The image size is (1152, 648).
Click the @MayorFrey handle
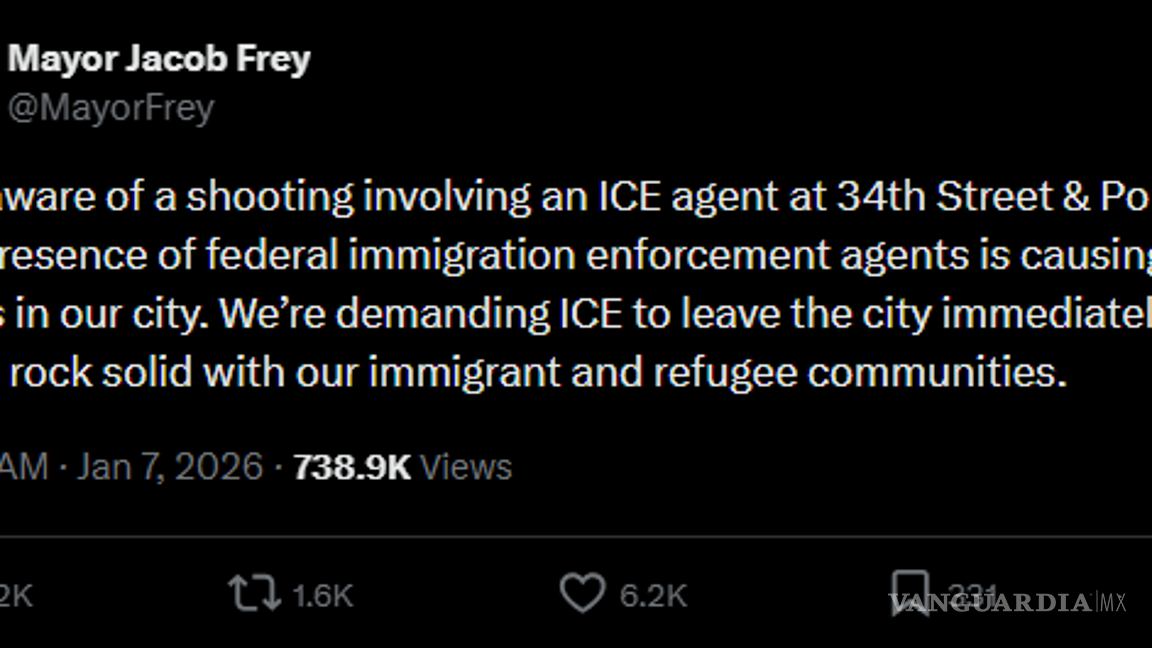point(111,108)
